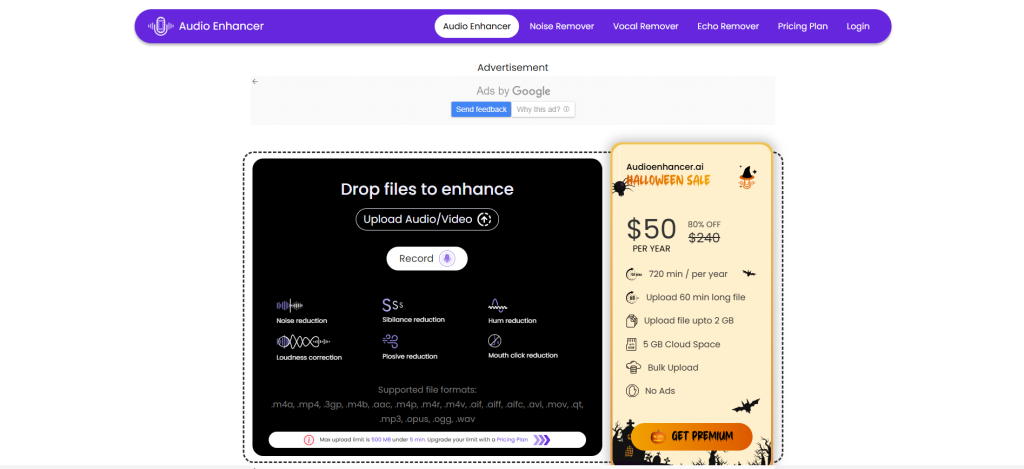Click the Login link
Screen dimensions: 1024x469
(857, 26)
